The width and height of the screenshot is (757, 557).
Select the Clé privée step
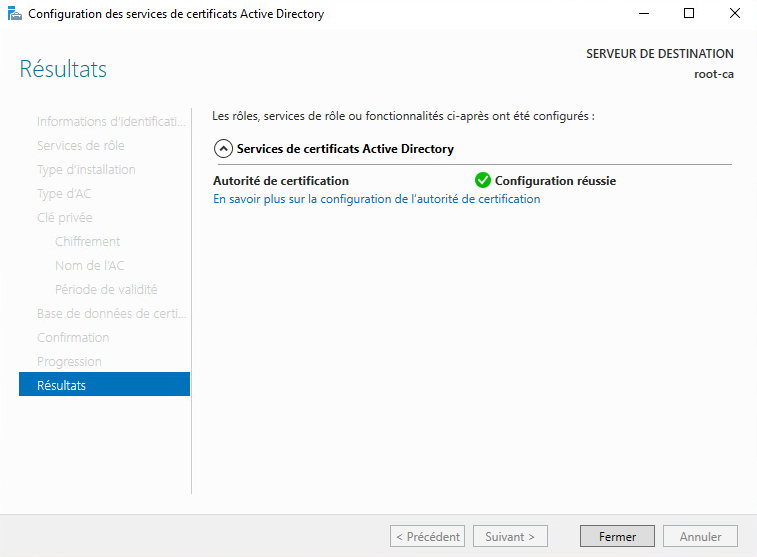[64, 217]
